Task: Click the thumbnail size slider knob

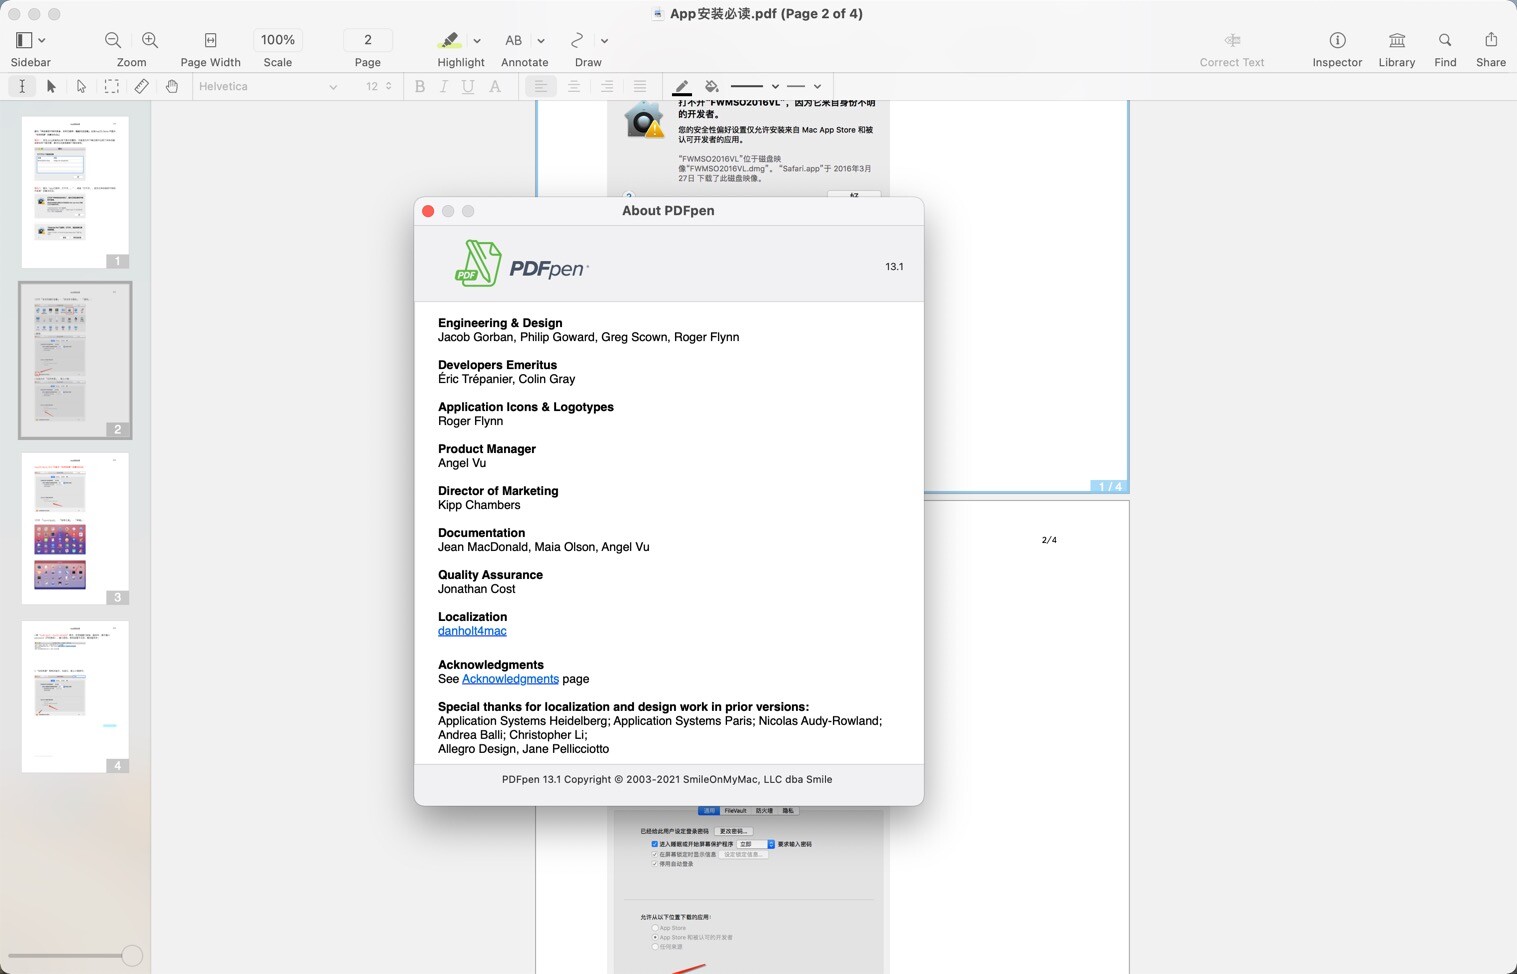Action: point(132,955)
